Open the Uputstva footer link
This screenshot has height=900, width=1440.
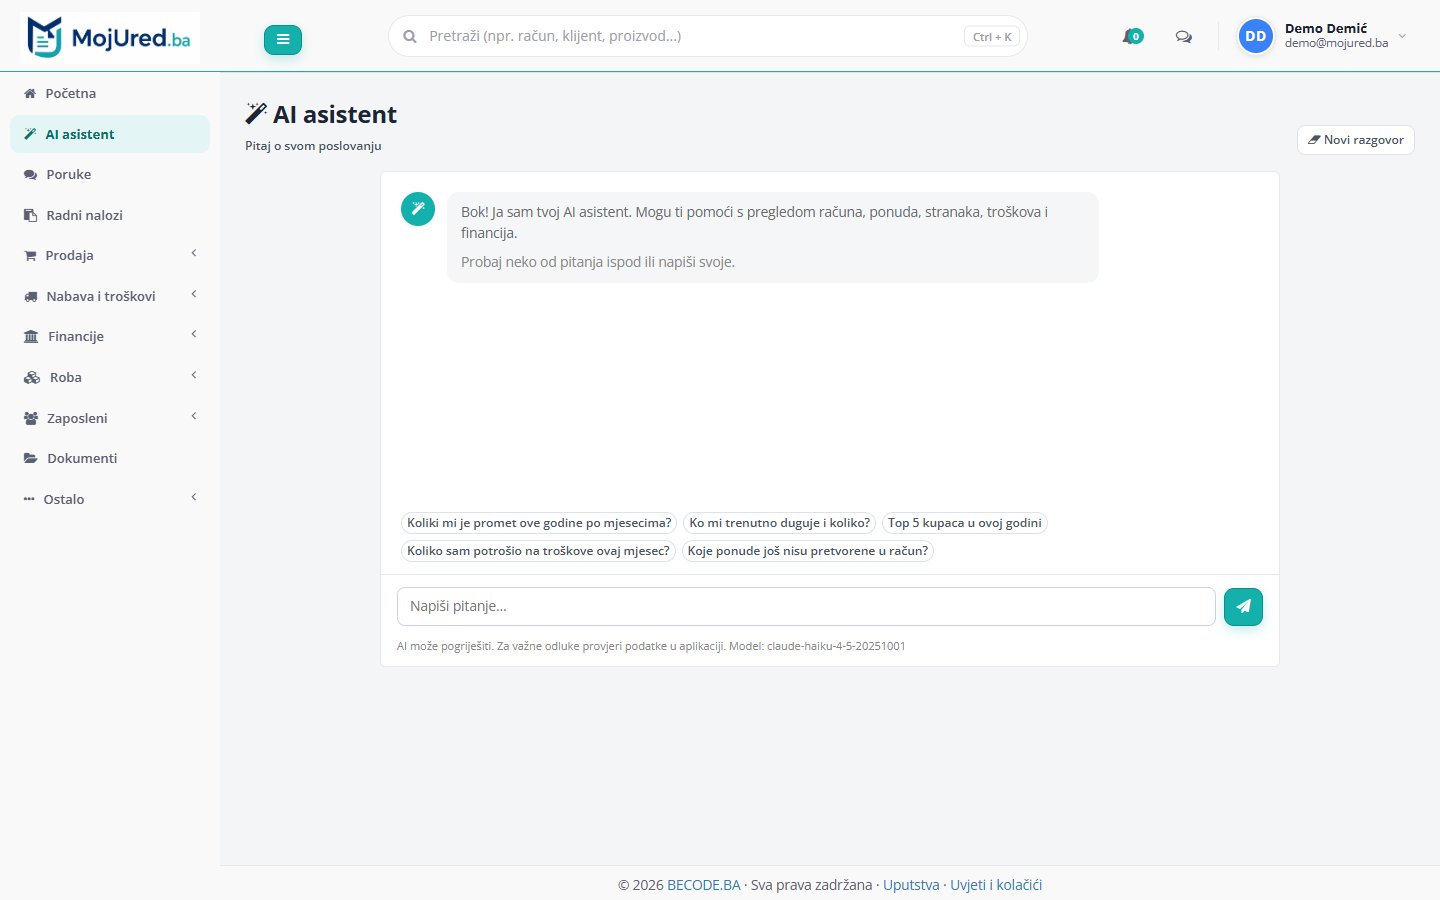pyautogui.click(x=911, y=885)
